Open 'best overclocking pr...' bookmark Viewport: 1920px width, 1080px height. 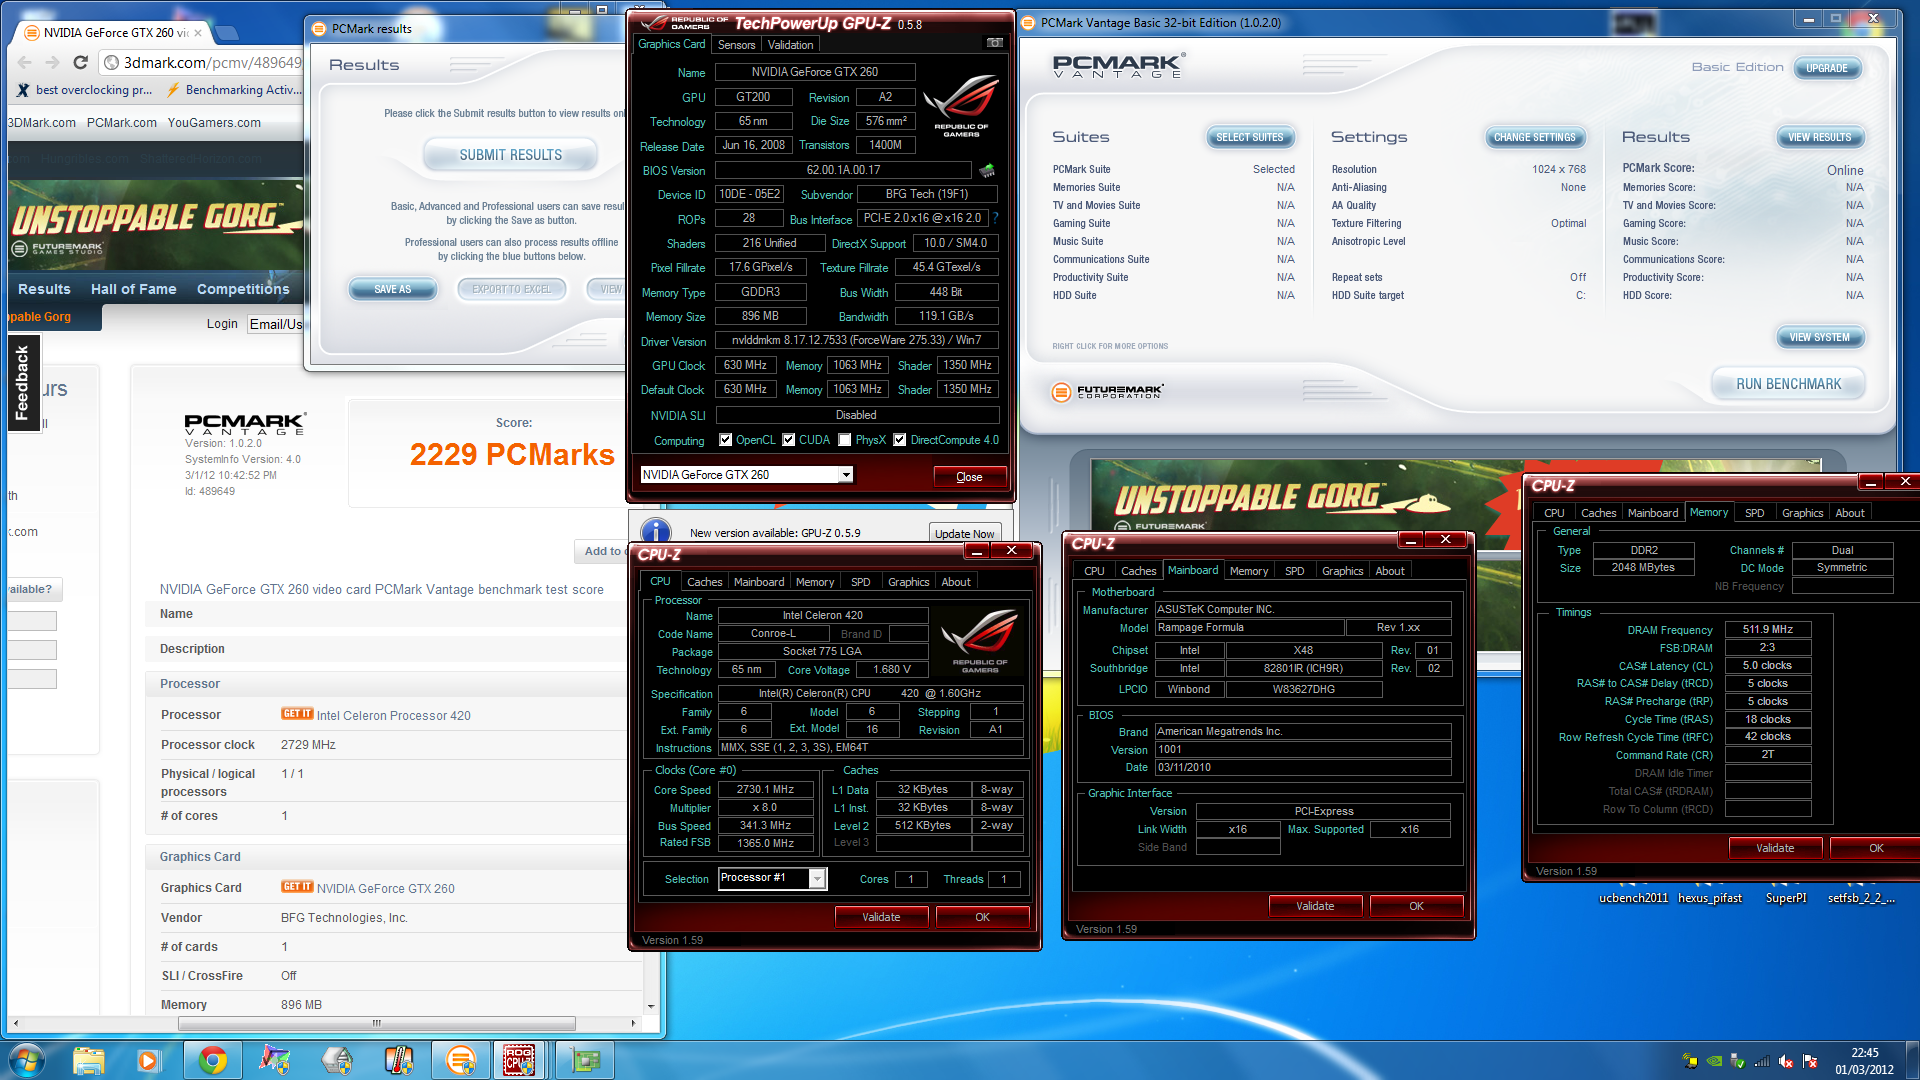click(x=84, y=90)
